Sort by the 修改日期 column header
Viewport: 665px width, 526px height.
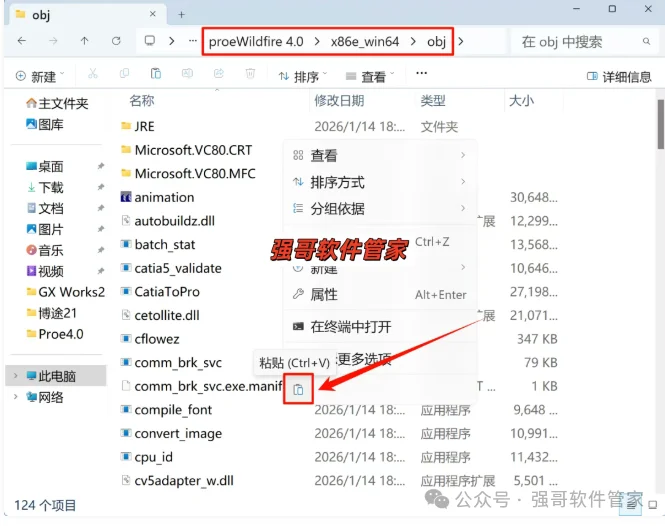(x=339, y=101)
